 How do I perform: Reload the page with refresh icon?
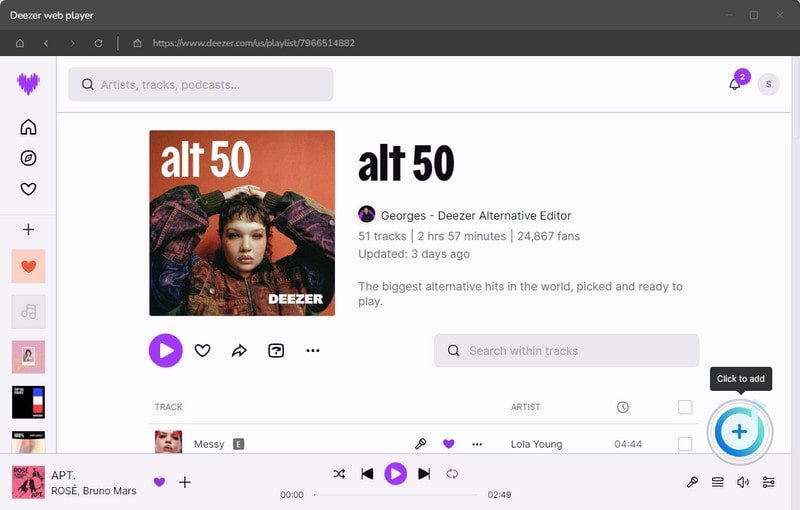(98, 43)
